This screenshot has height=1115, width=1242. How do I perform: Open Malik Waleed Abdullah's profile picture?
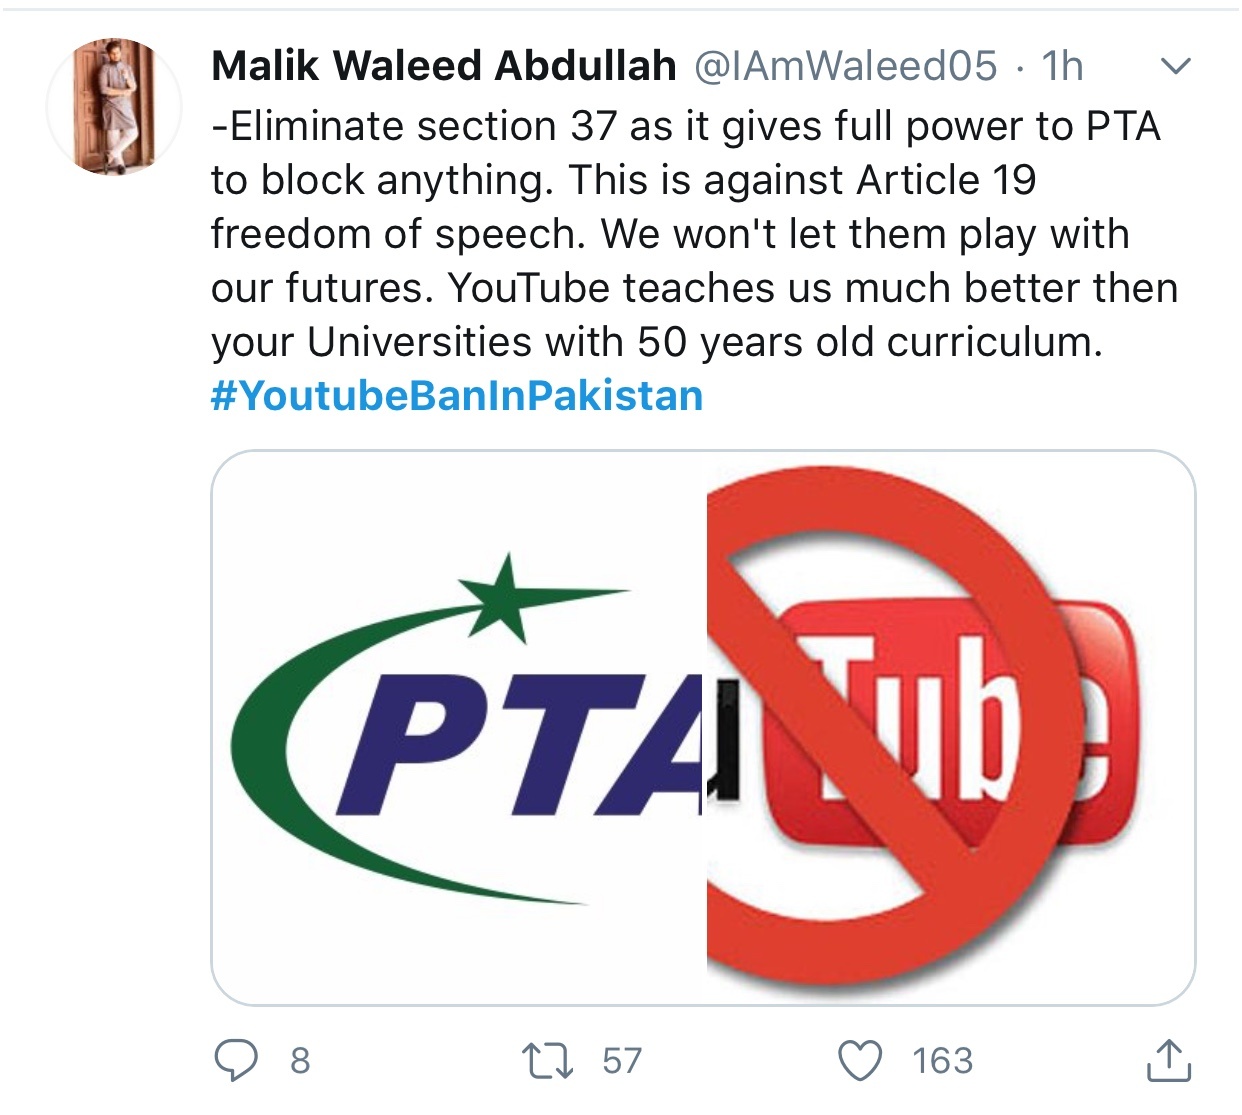click(x=114, y=107)
